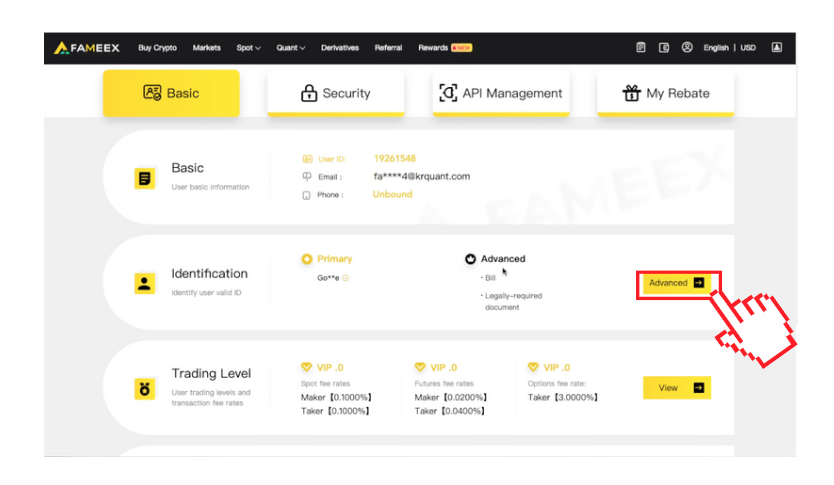This screenshot has height=485, width=834.
Task: Click the yellow Advanced verification button
Action: pyautogui.click(x=677, y=283)
